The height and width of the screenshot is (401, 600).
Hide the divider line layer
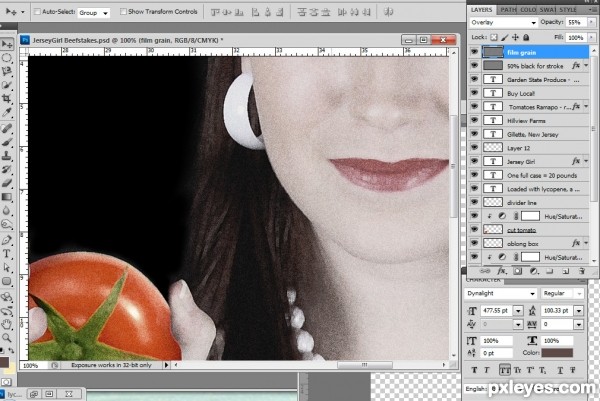[x=474, y=202]
